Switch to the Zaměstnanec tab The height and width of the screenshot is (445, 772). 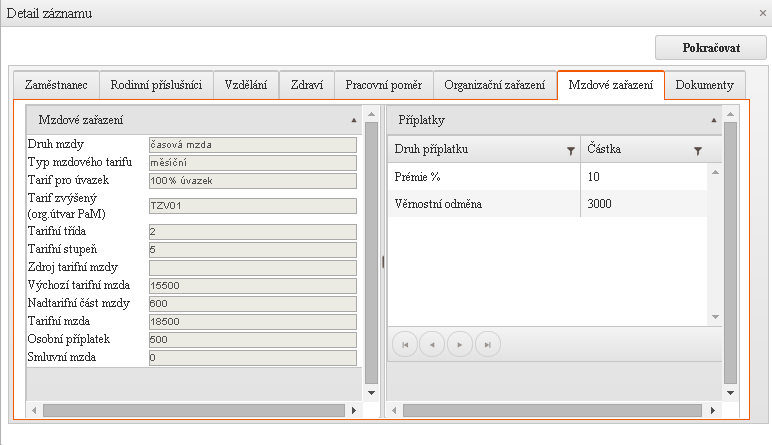pyautogui.click(x=55, y=86)
